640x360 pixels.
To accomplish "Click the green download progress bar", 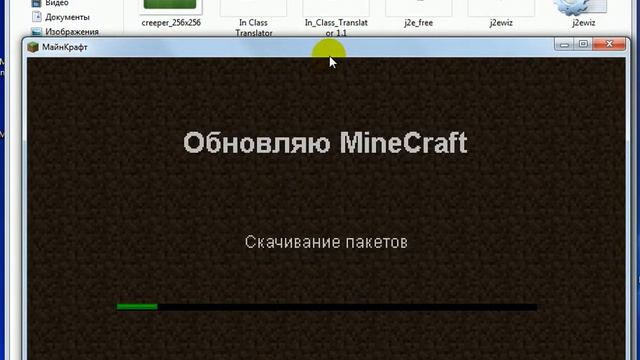I will [x=137, y=307].
